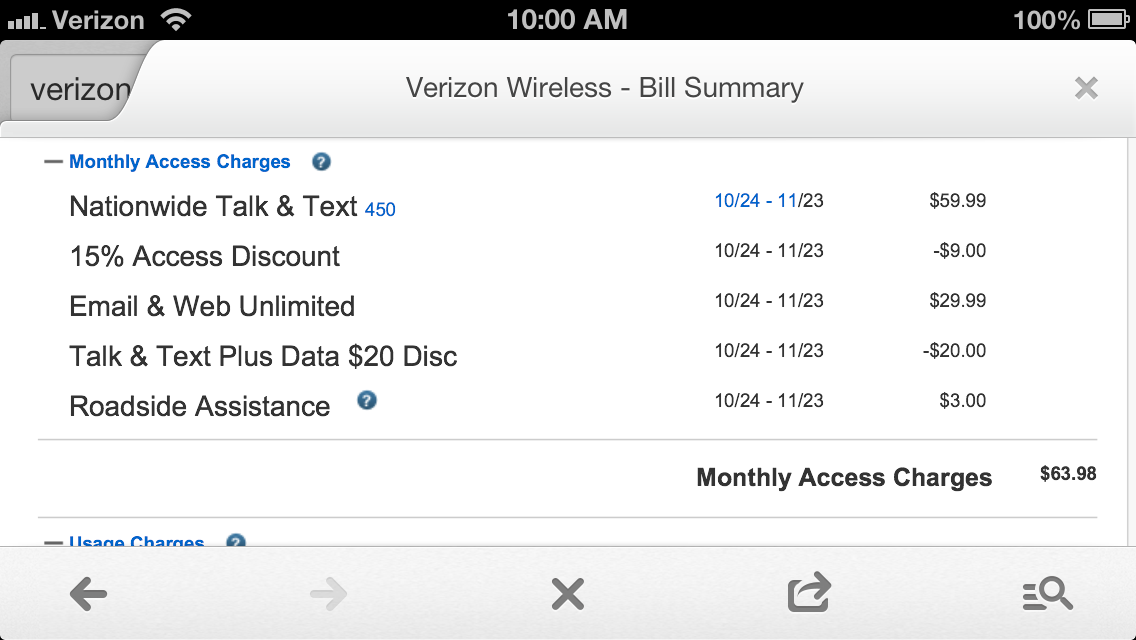The image size is (1136, 640).
Task: Close the Bill Summary tab with the X
Action: tap(1086, 88)
